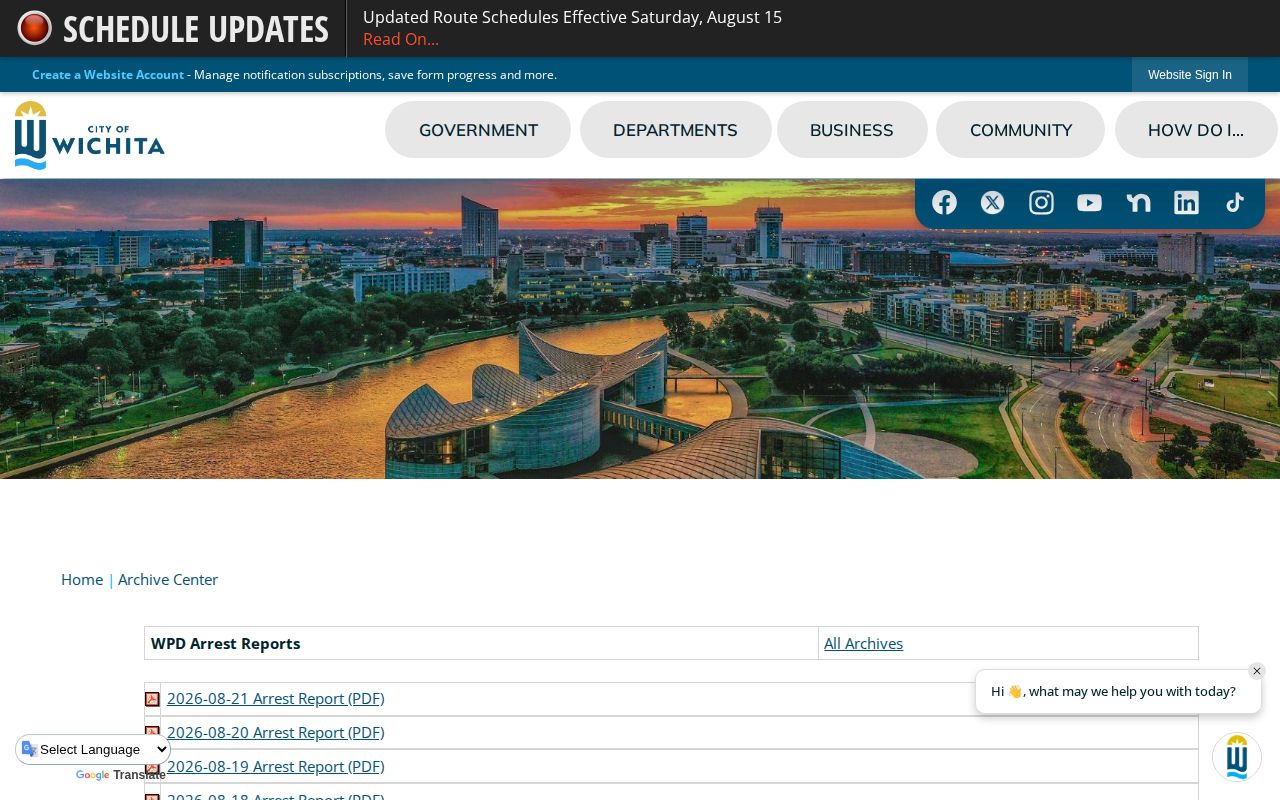Open the Nextdoor social icon

pyautogui.click(x=1138, y=203)
